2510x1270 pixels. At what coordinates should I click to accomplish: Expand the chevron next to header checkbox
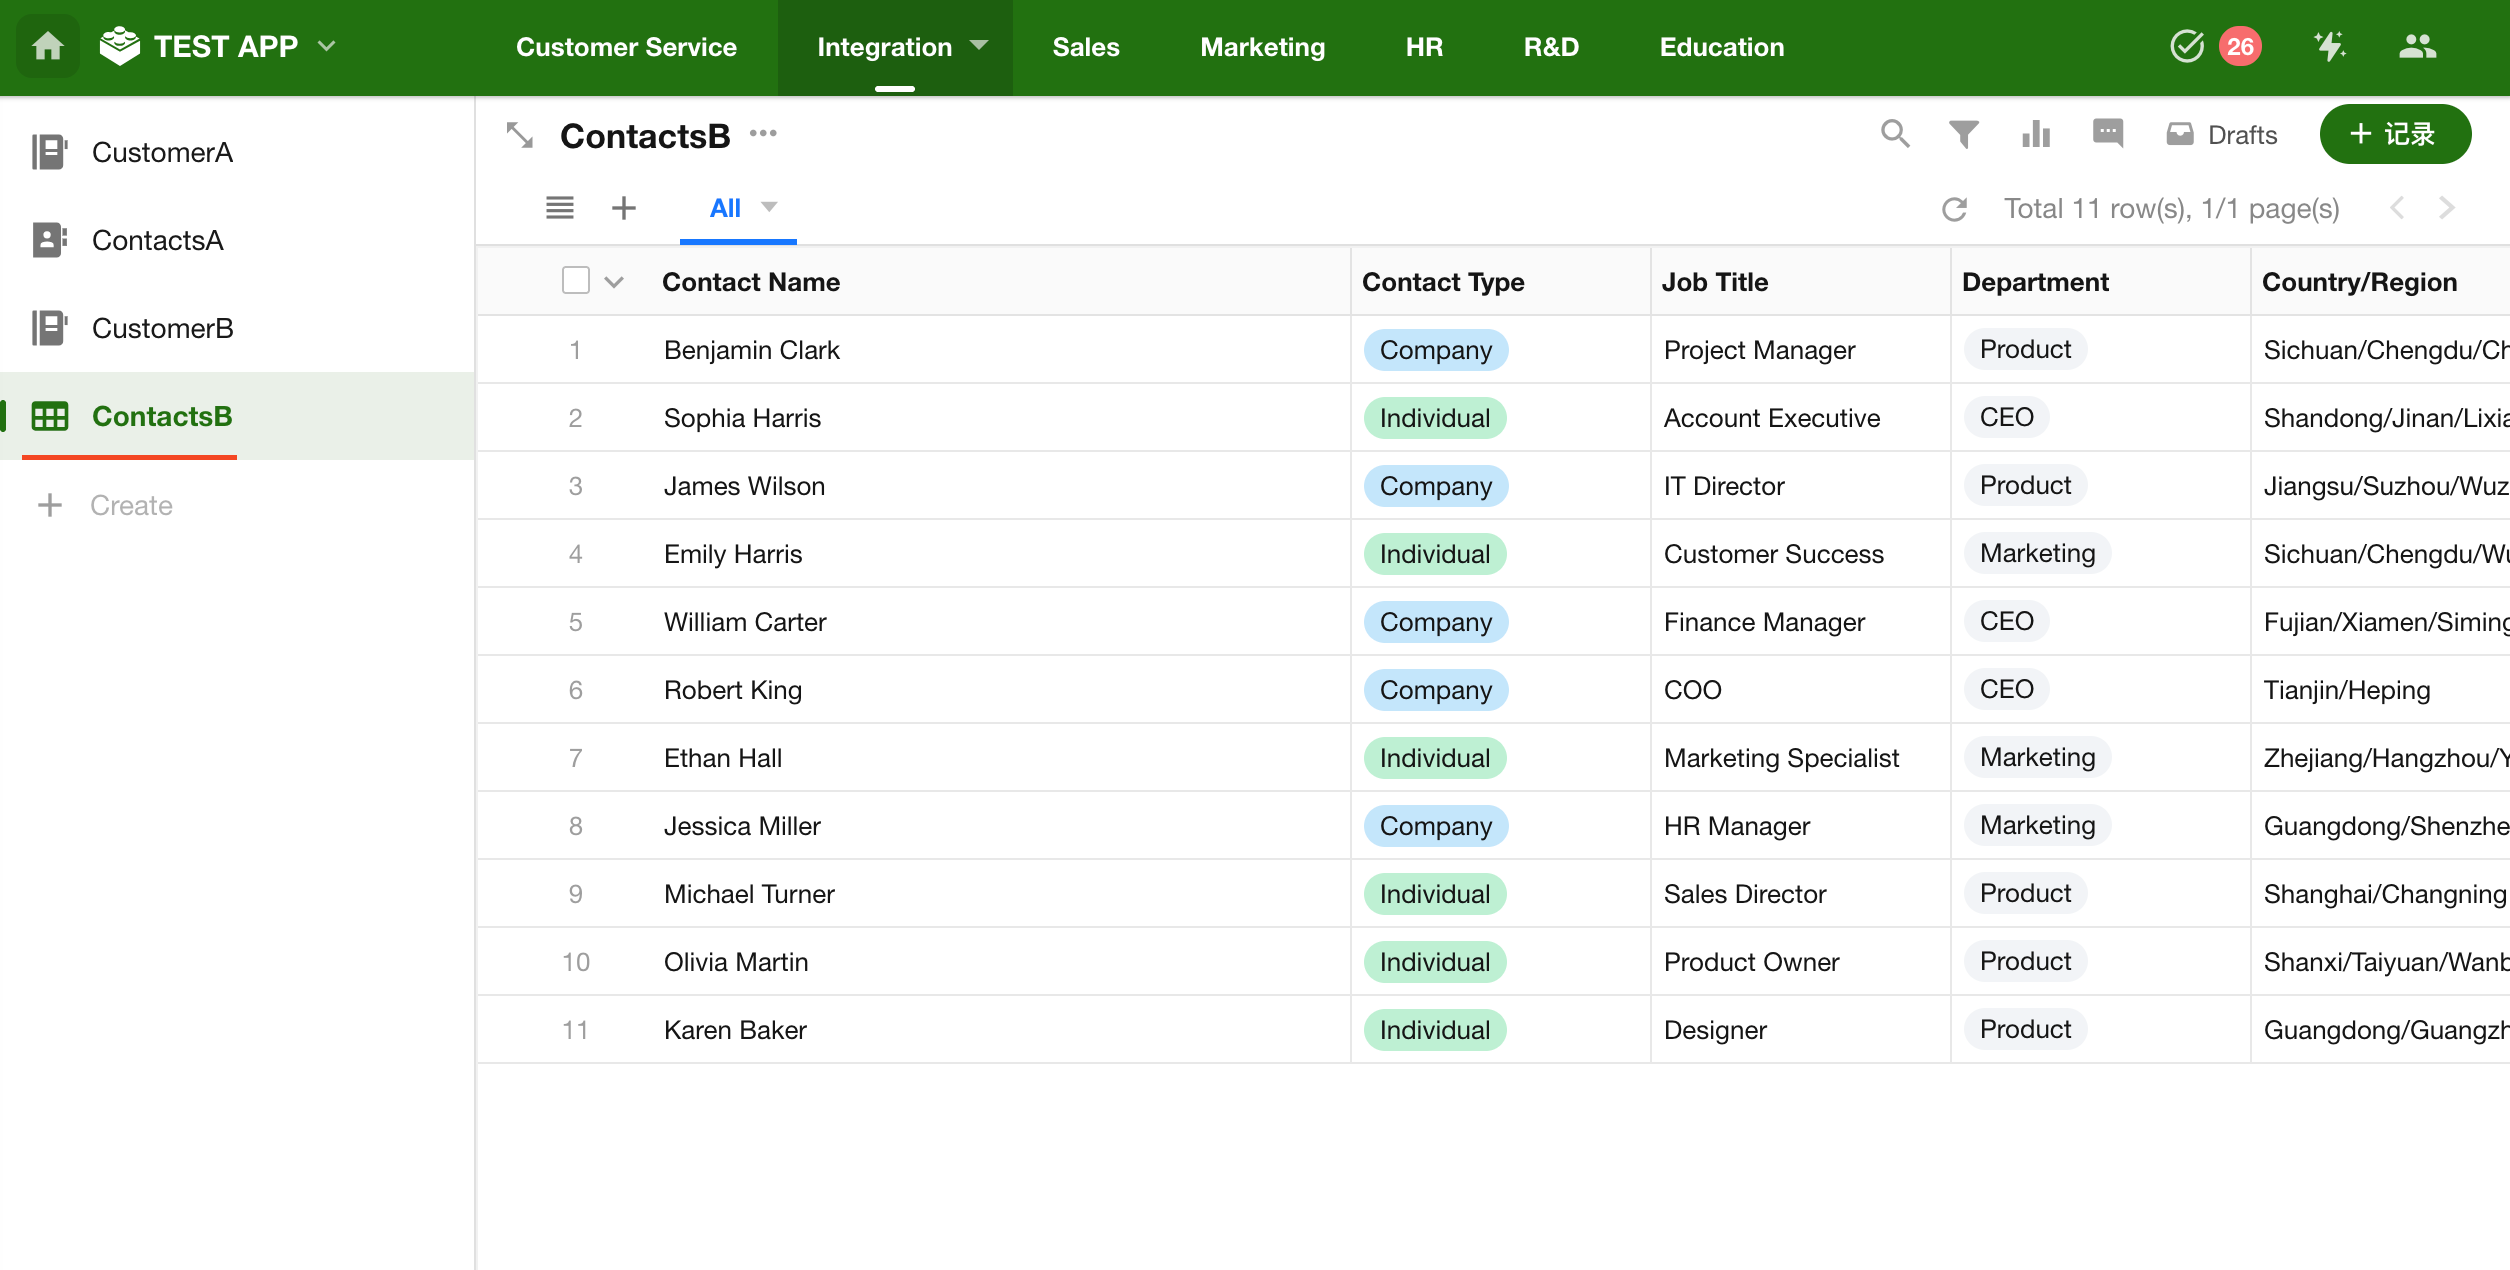pyautogui.click(x=614, y=283)
